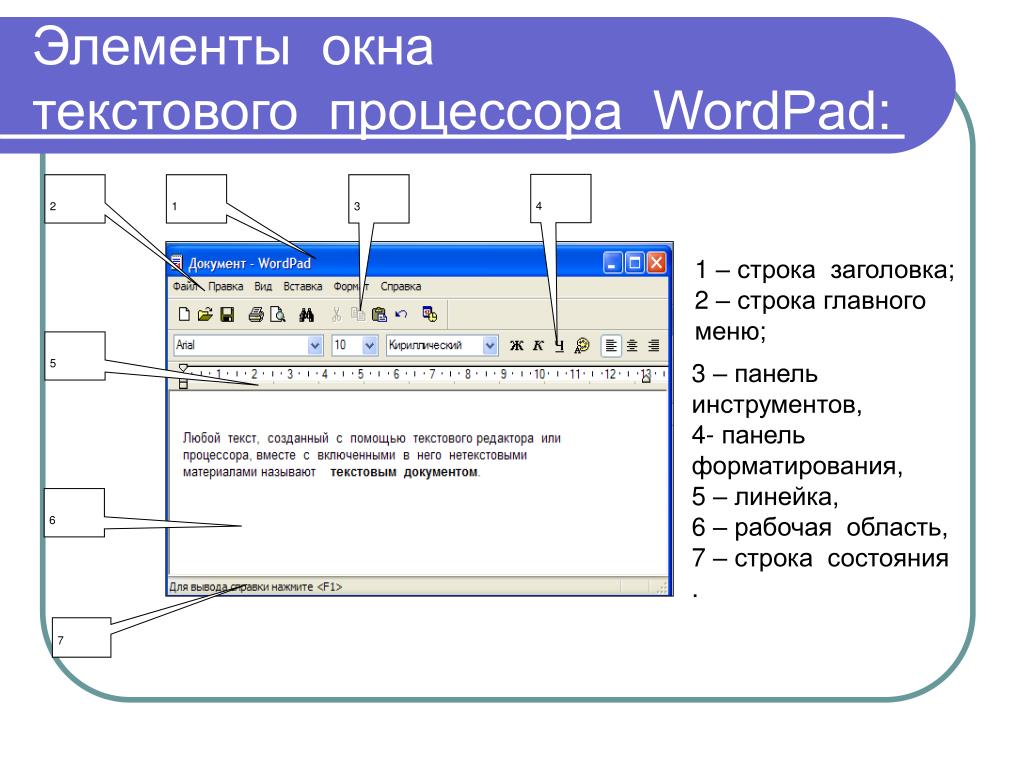The image size is (1024, 768).
Task: Open Print Preview icon
Action: coord(278,315)
